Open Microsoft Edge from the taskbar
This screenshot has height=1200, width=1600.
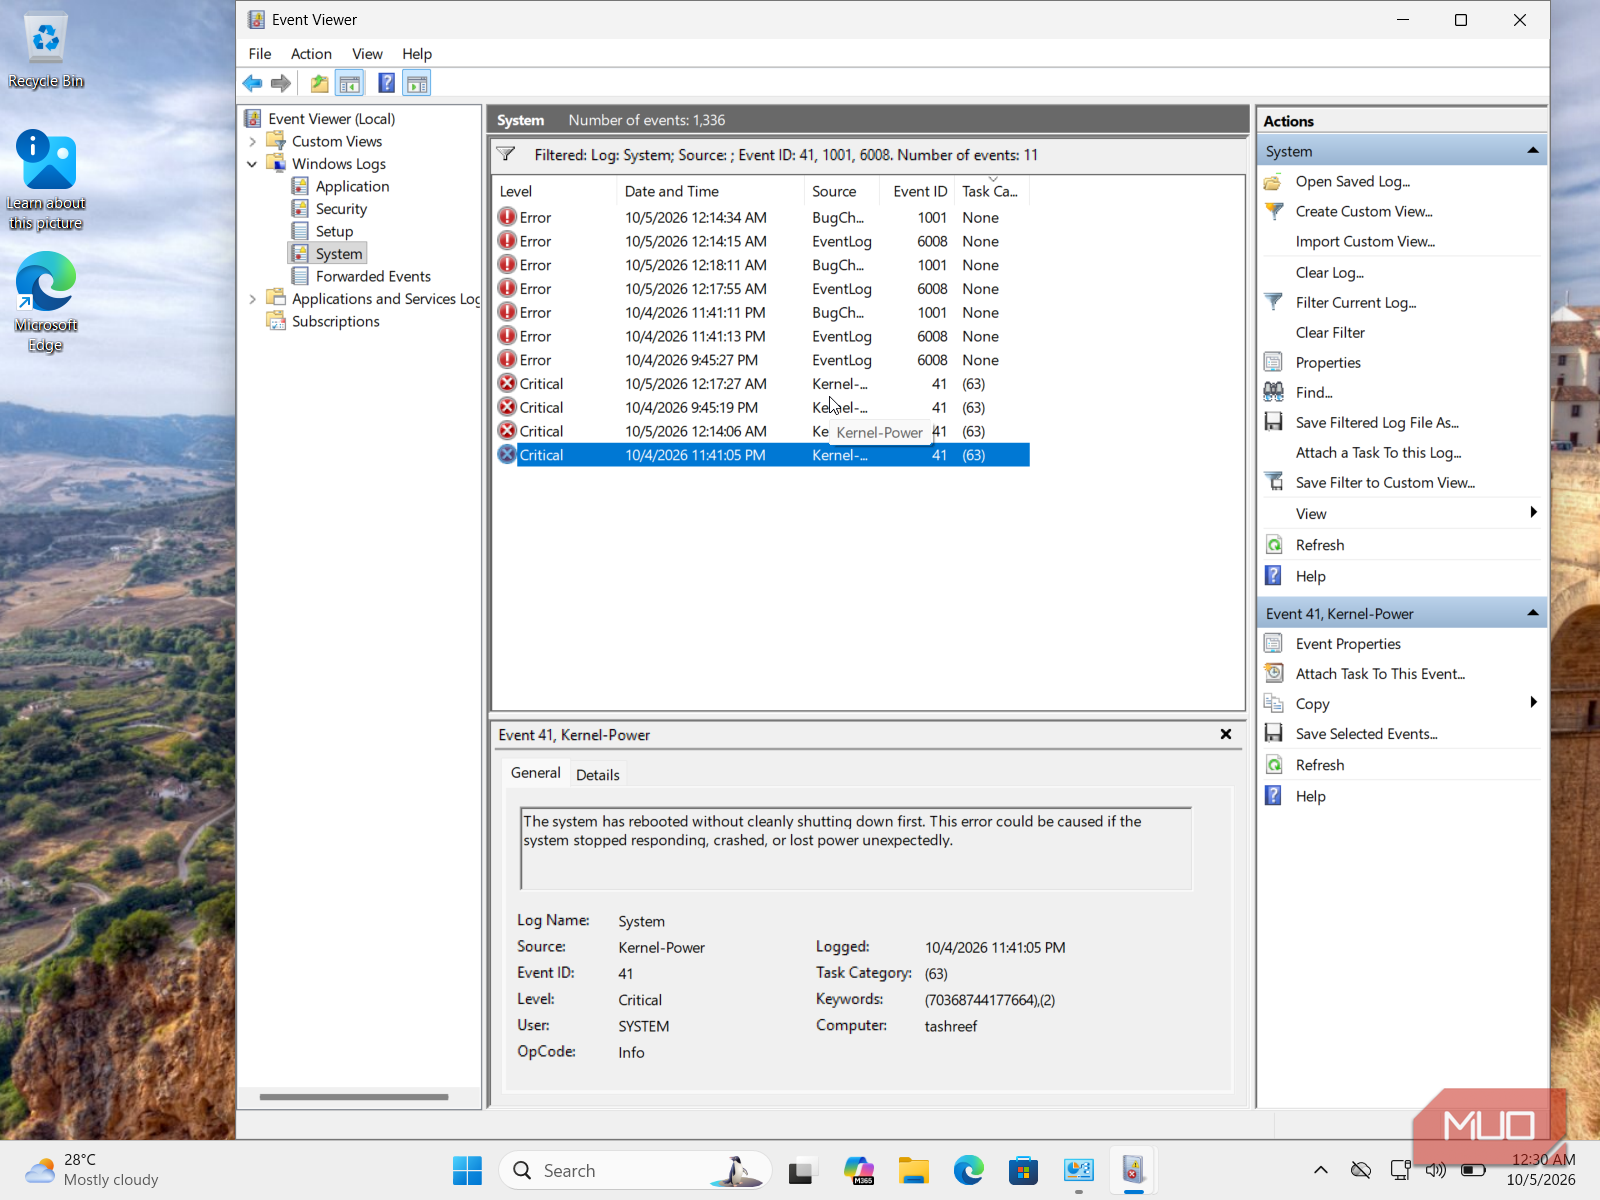click(968, 1170)
